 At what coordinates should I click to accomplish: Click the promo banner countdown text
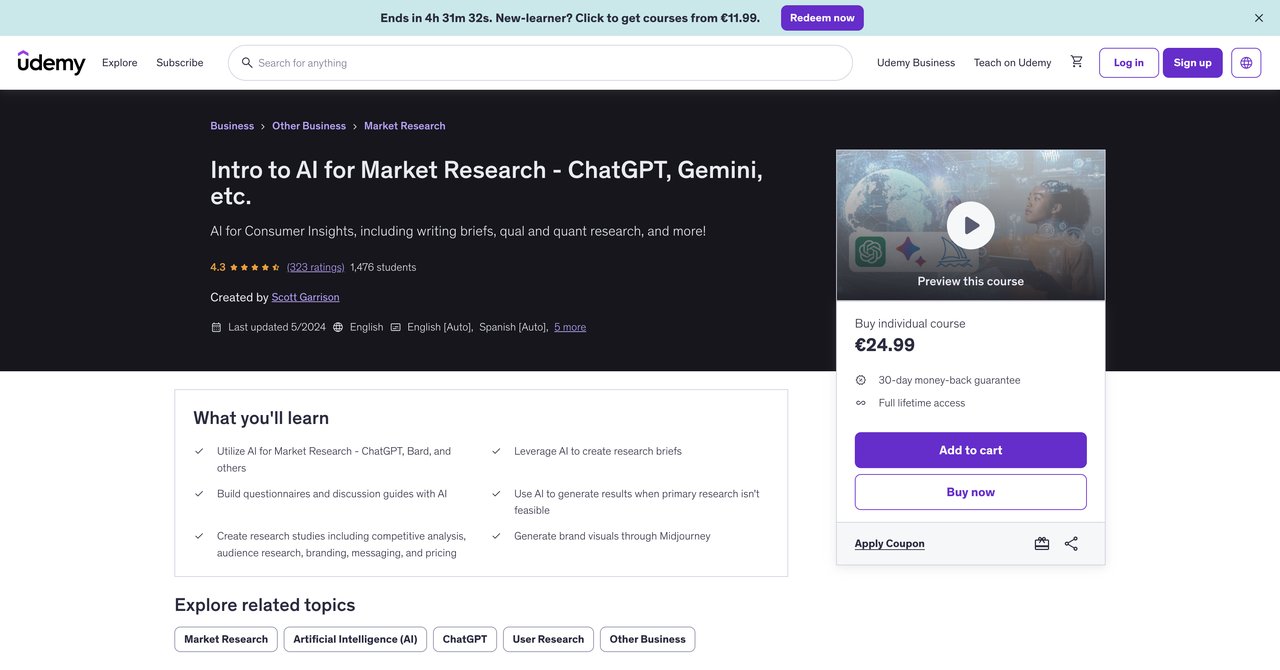point(570,18)
